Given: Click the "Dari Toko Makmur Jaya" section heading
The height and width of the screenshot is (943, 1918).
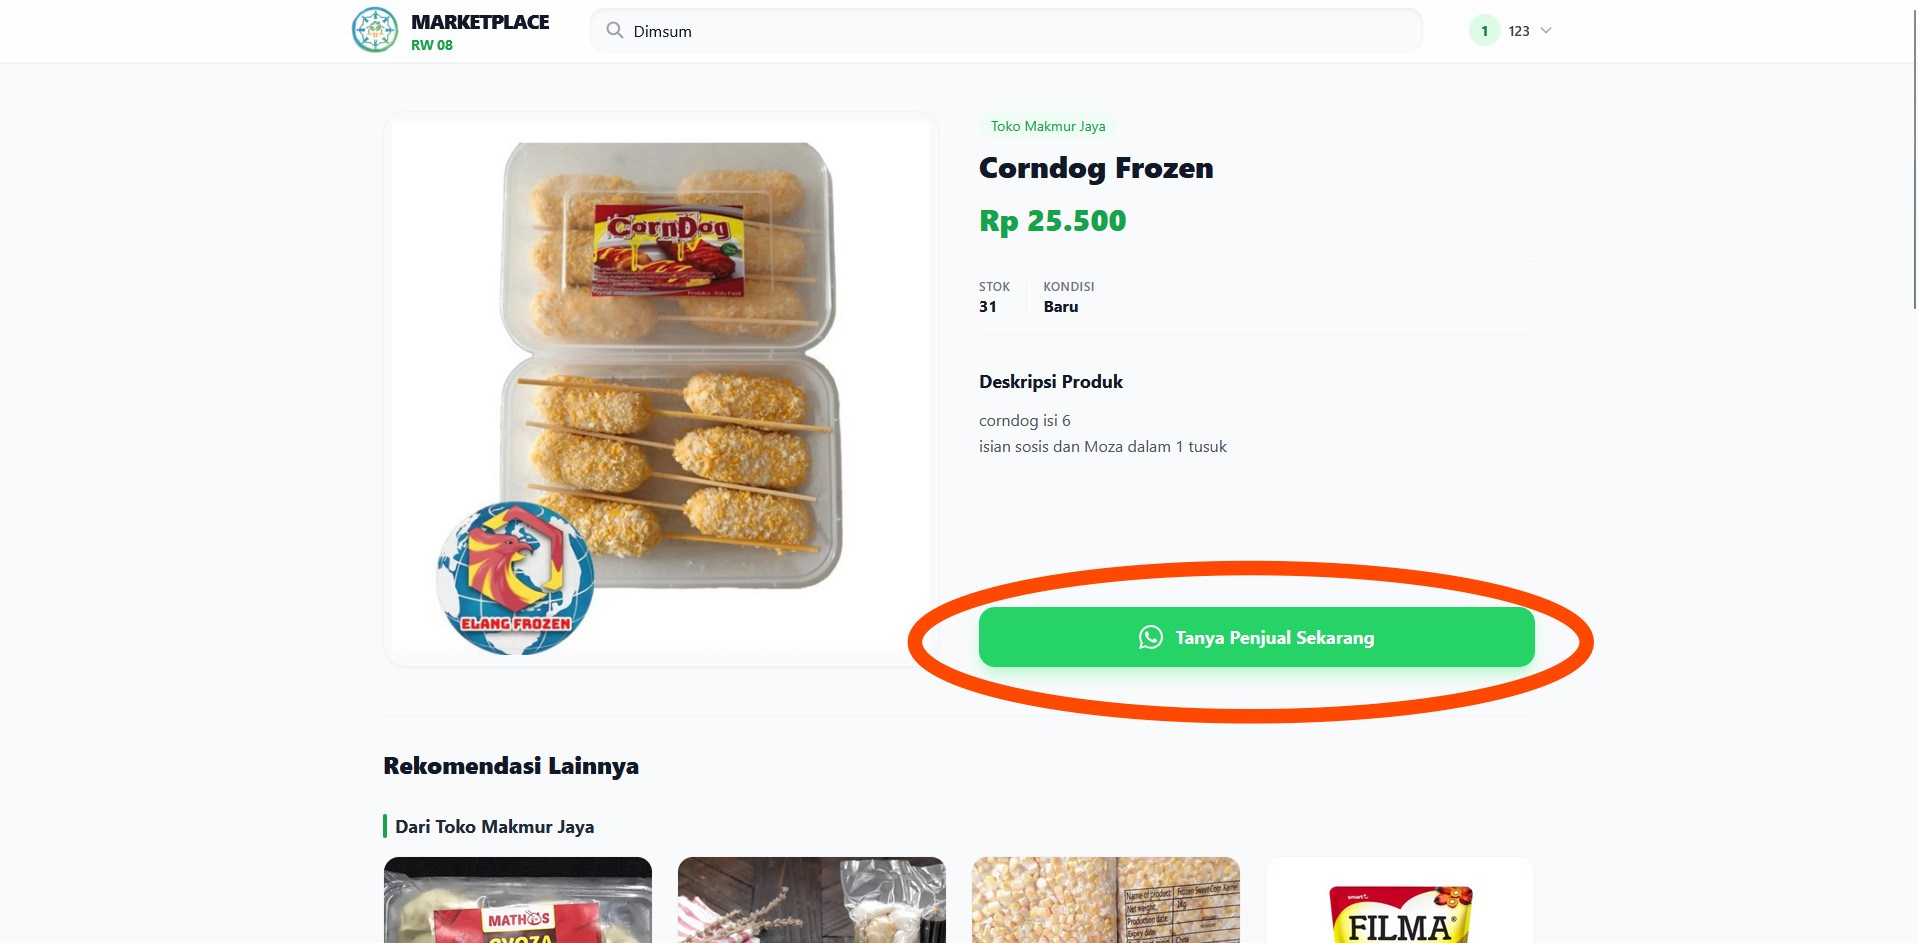Looking at the screenshot, I should [x=494, y=827].
